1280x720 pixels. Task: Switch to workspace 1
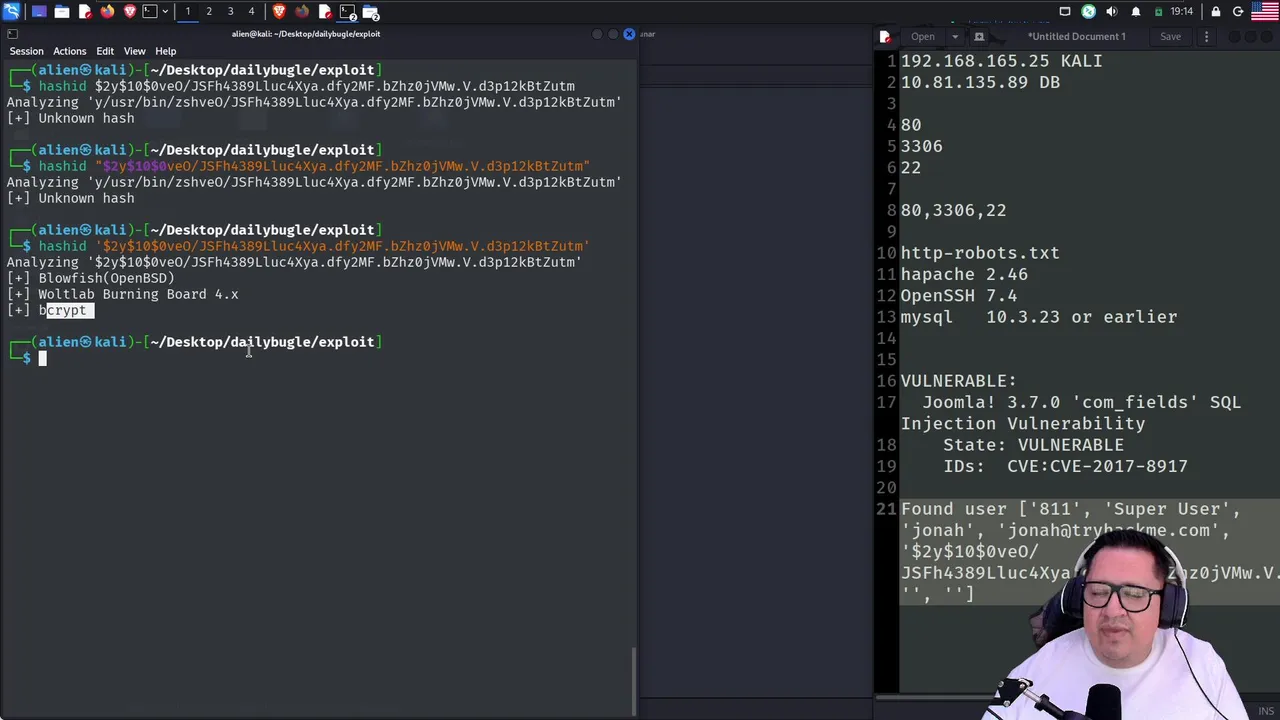click(187, 12)
